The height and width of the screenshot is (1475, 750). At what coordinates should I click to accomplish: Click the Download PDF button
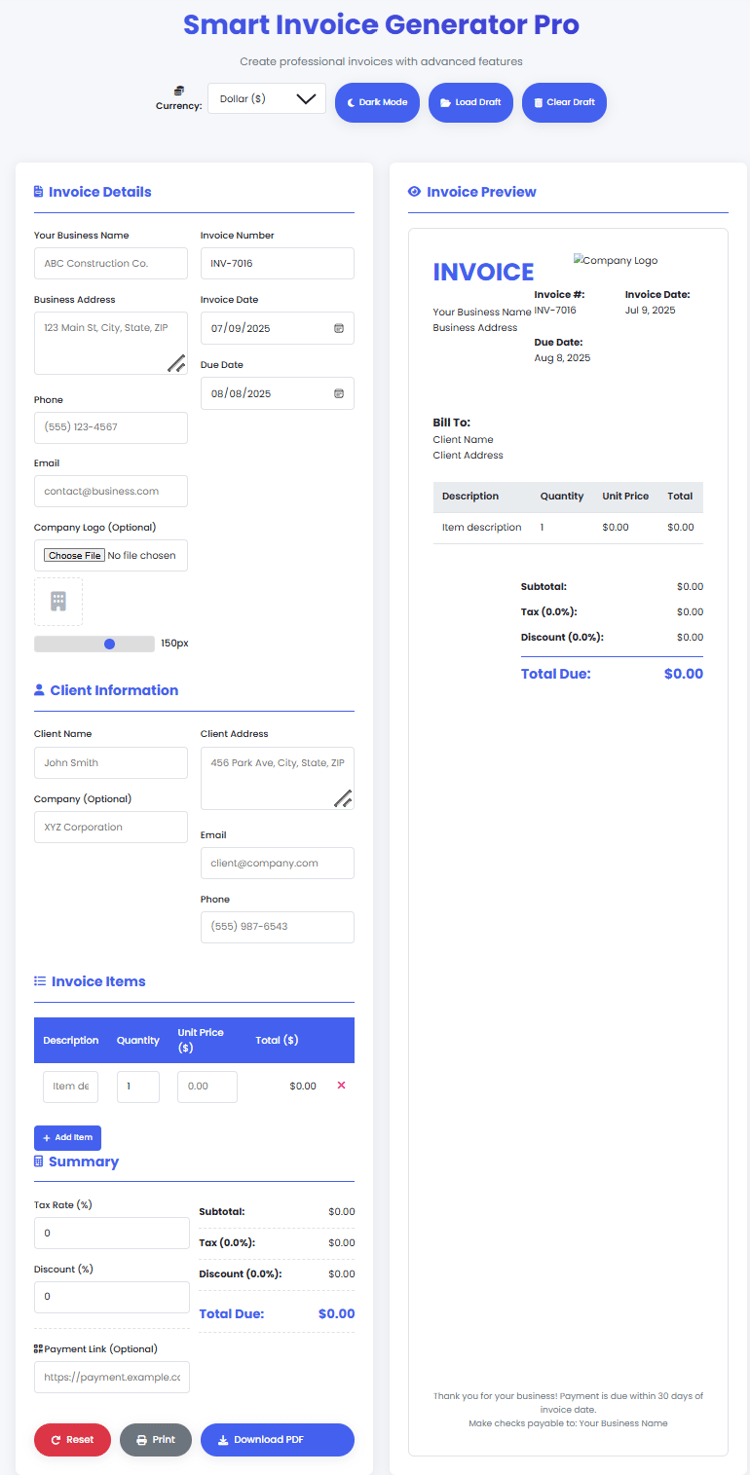point(278,1440)
